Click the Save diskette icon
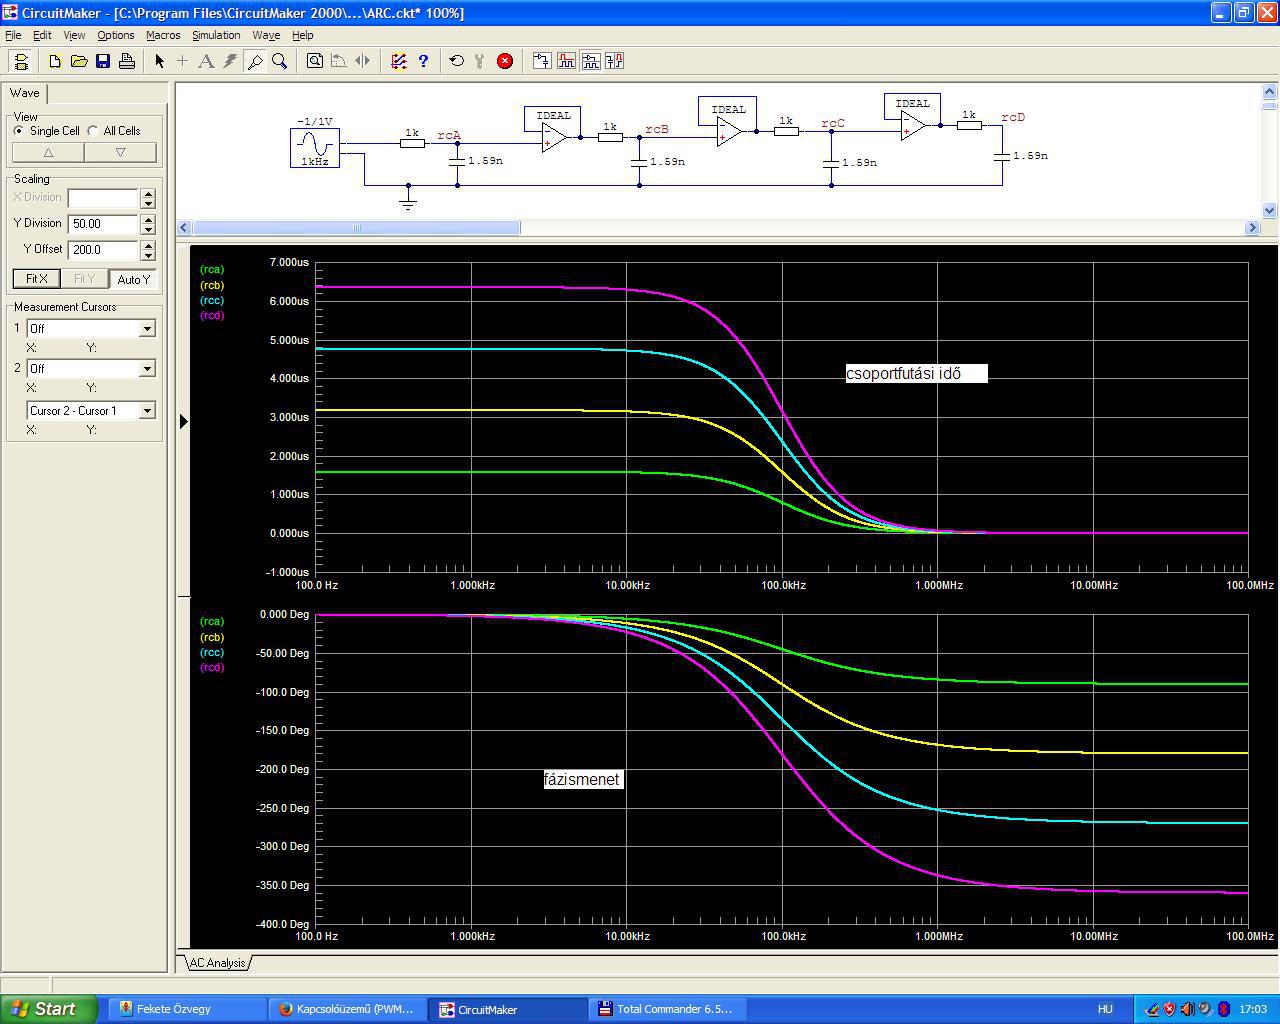1280x1024 pixels. point(103,61)
